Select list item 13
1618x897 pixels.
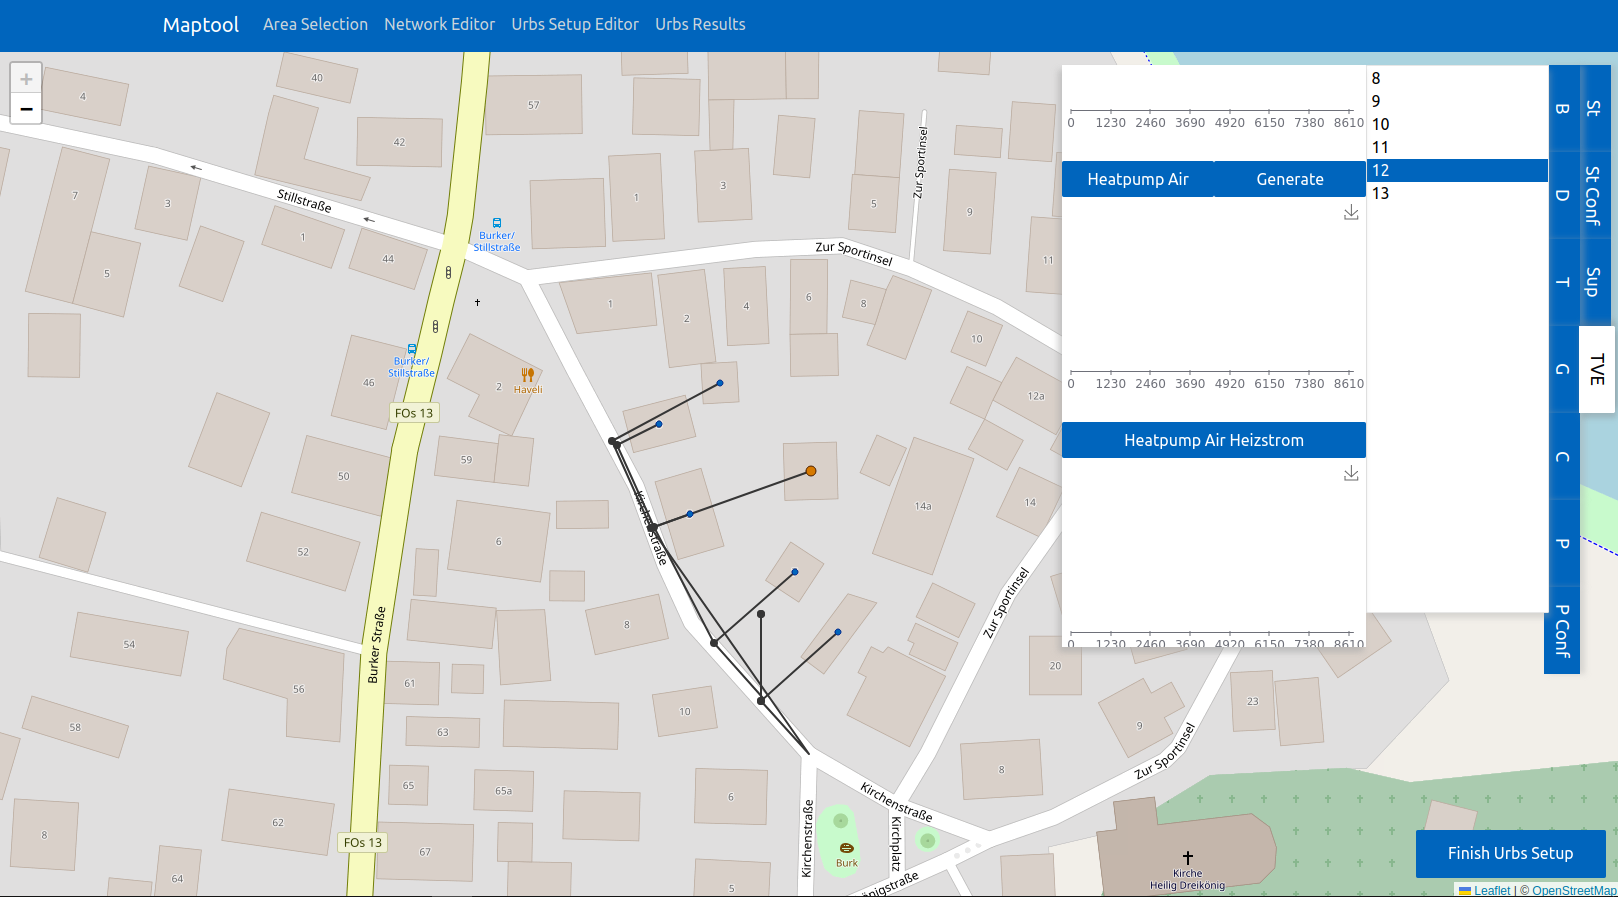pyautogui.click(x=1457, y=193)
